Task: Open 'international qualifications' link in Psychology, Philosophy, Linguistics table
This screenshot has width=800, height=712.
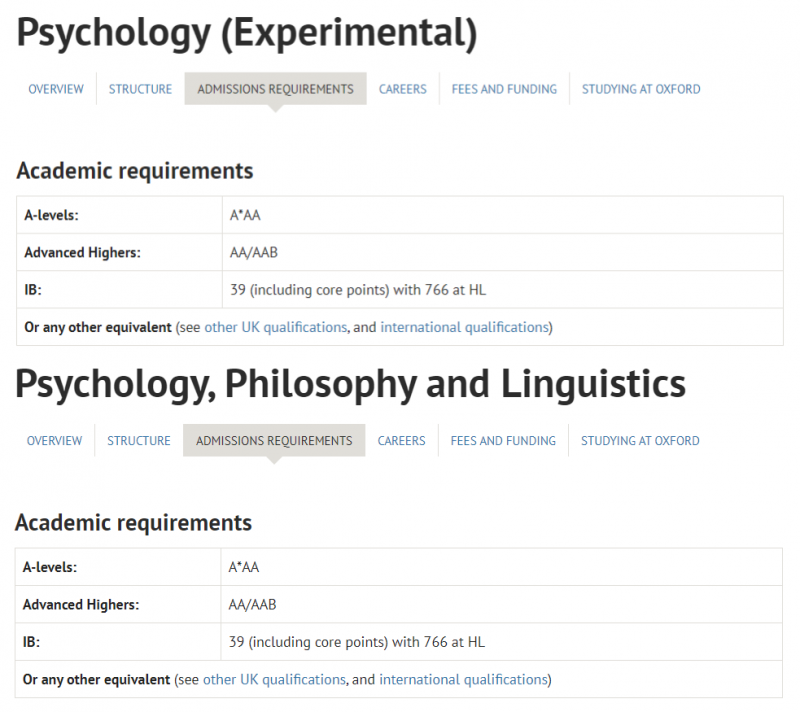Action: coord(463,680)
